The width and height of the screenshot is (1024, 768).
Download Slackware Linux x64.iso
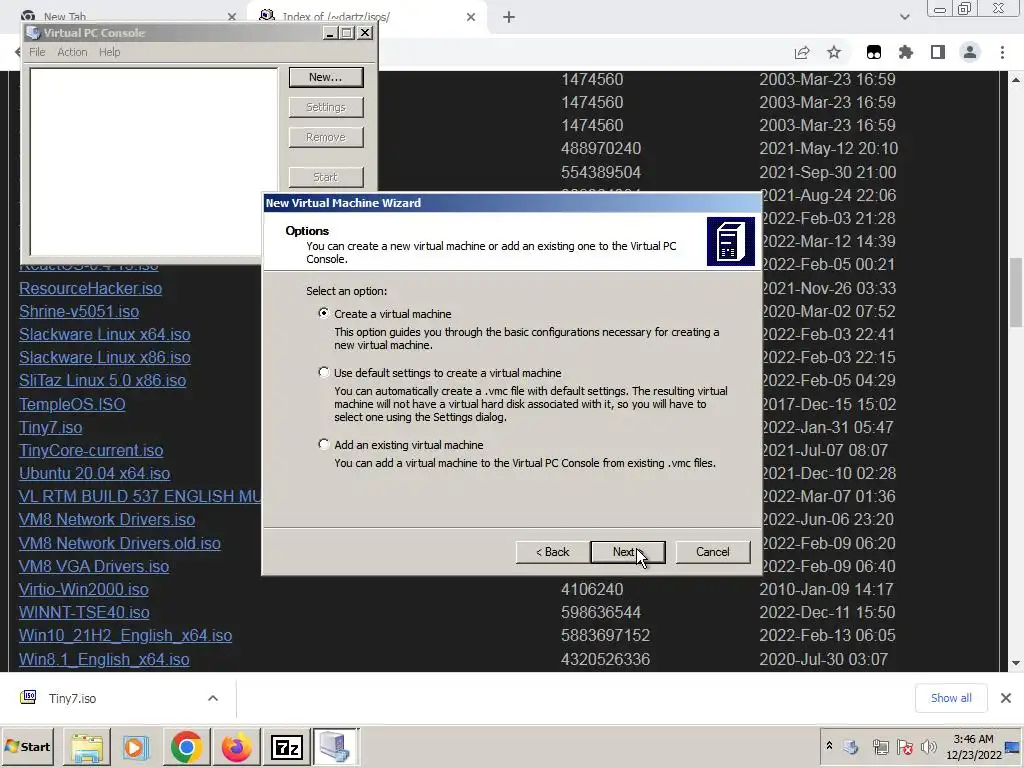(x=104, y=334)
